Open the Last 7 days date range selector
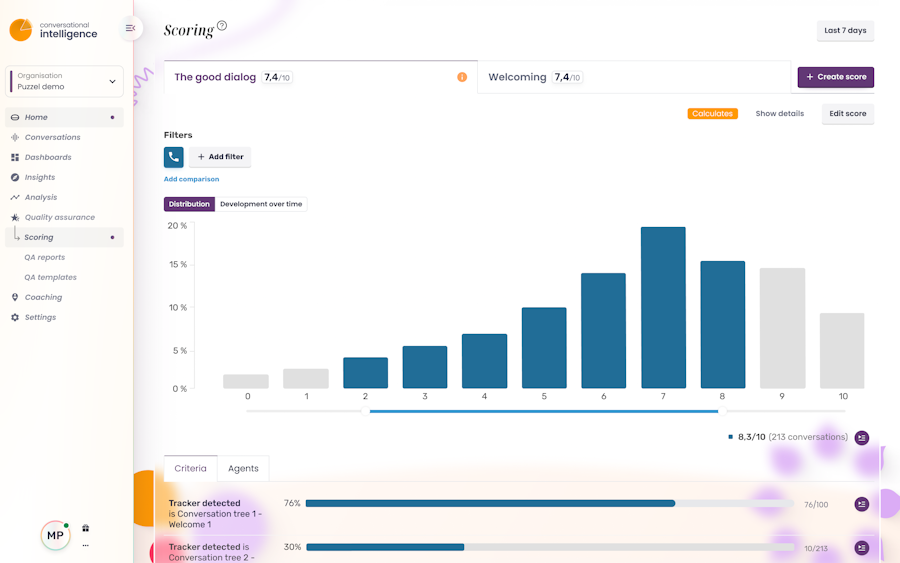 click(845, 30)
